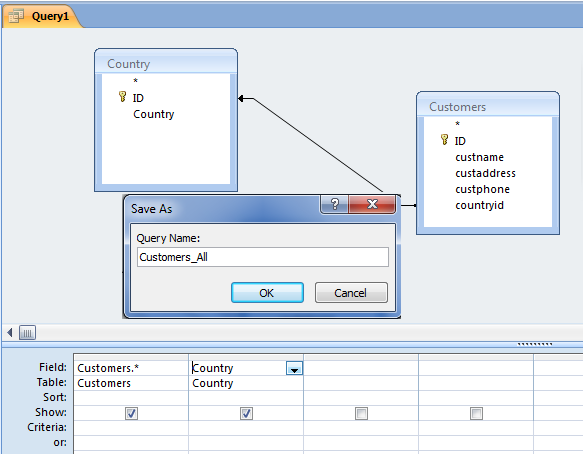Click the horizontal scrollbar thumb
Viewport: 583px width, 454px height.
[x=28, y=332]
